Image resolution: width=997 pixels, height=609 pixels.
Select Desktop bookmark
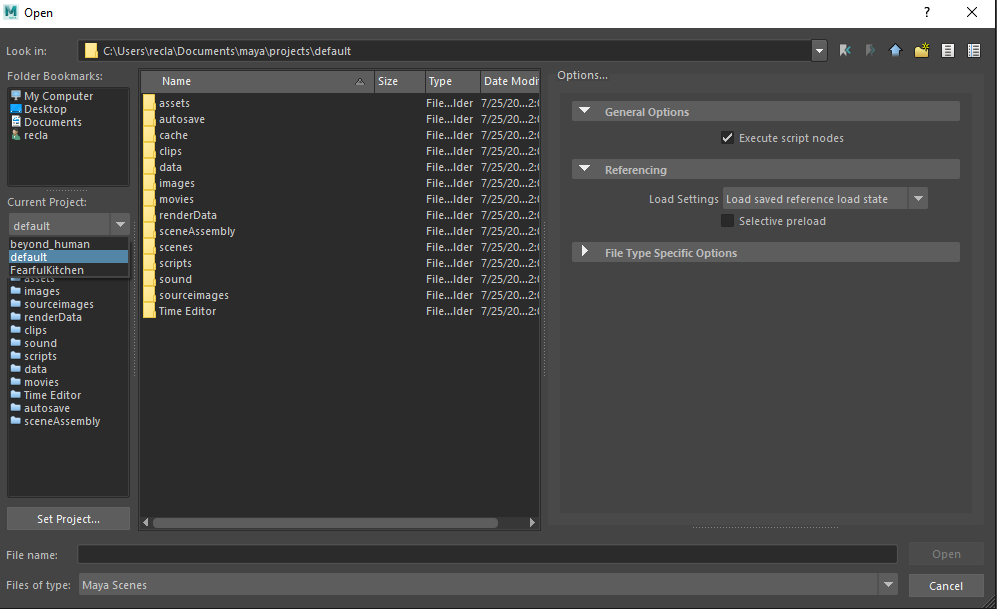click(39, 109)
